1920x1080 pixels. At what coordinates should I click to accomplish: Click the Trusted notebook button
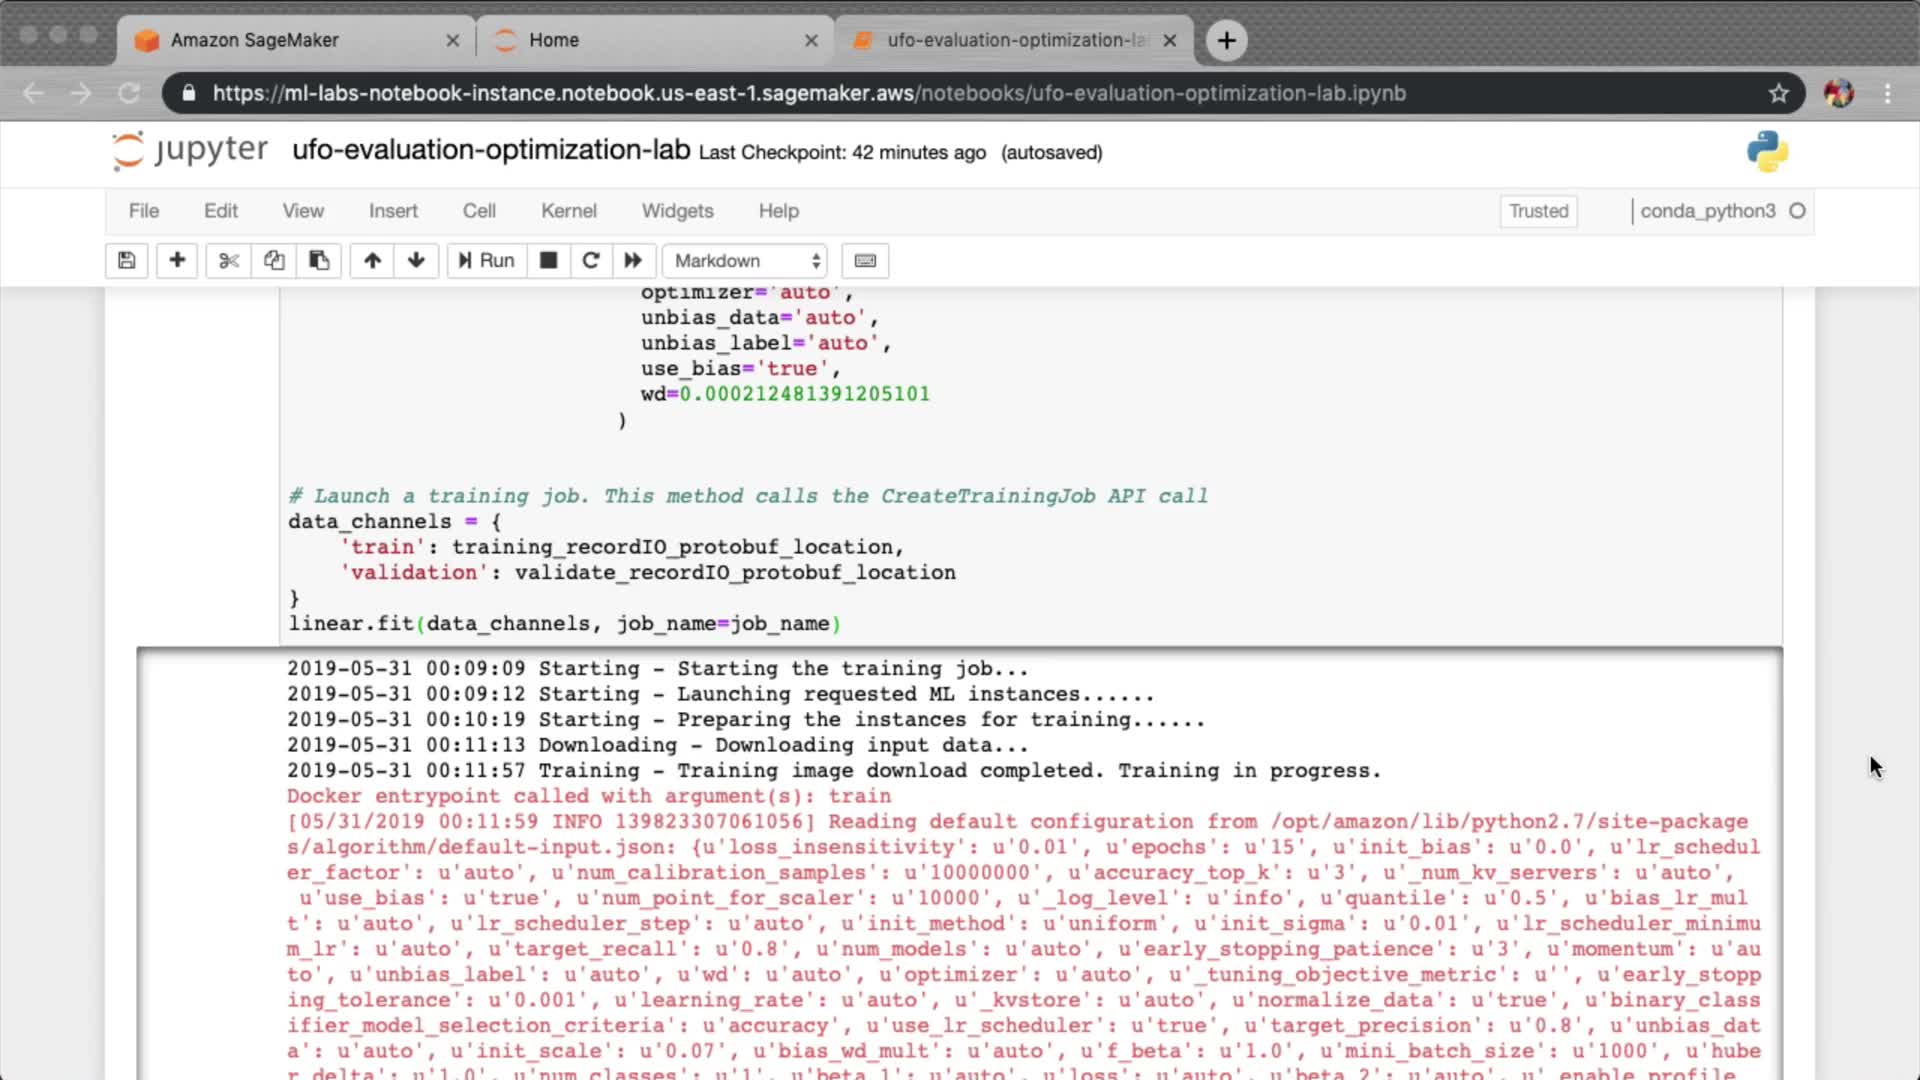tap(1538, 211)
